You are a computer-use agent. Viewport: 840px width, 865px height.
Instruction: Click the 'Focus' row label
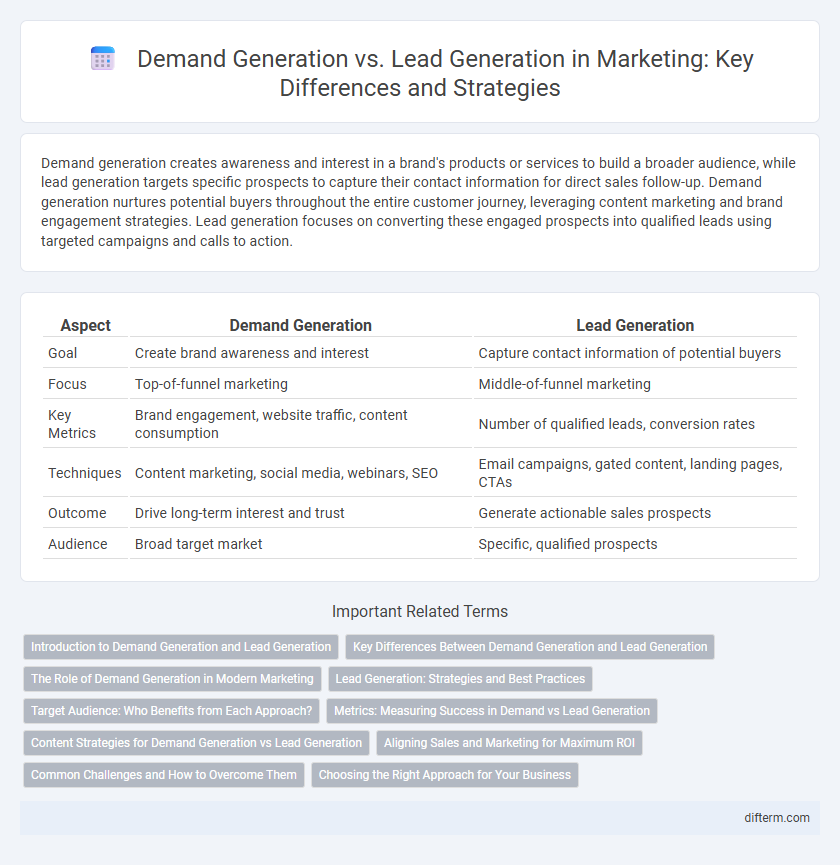click(x=67, y=384)
